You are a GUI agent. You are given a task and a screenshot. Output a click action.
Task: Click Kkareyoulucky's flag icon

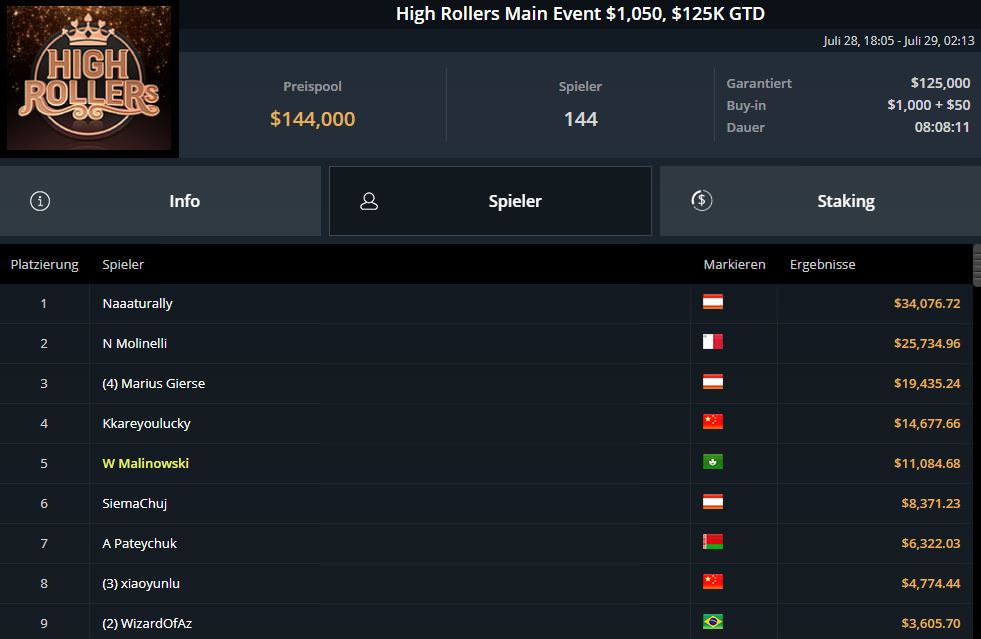pos(712,422)
